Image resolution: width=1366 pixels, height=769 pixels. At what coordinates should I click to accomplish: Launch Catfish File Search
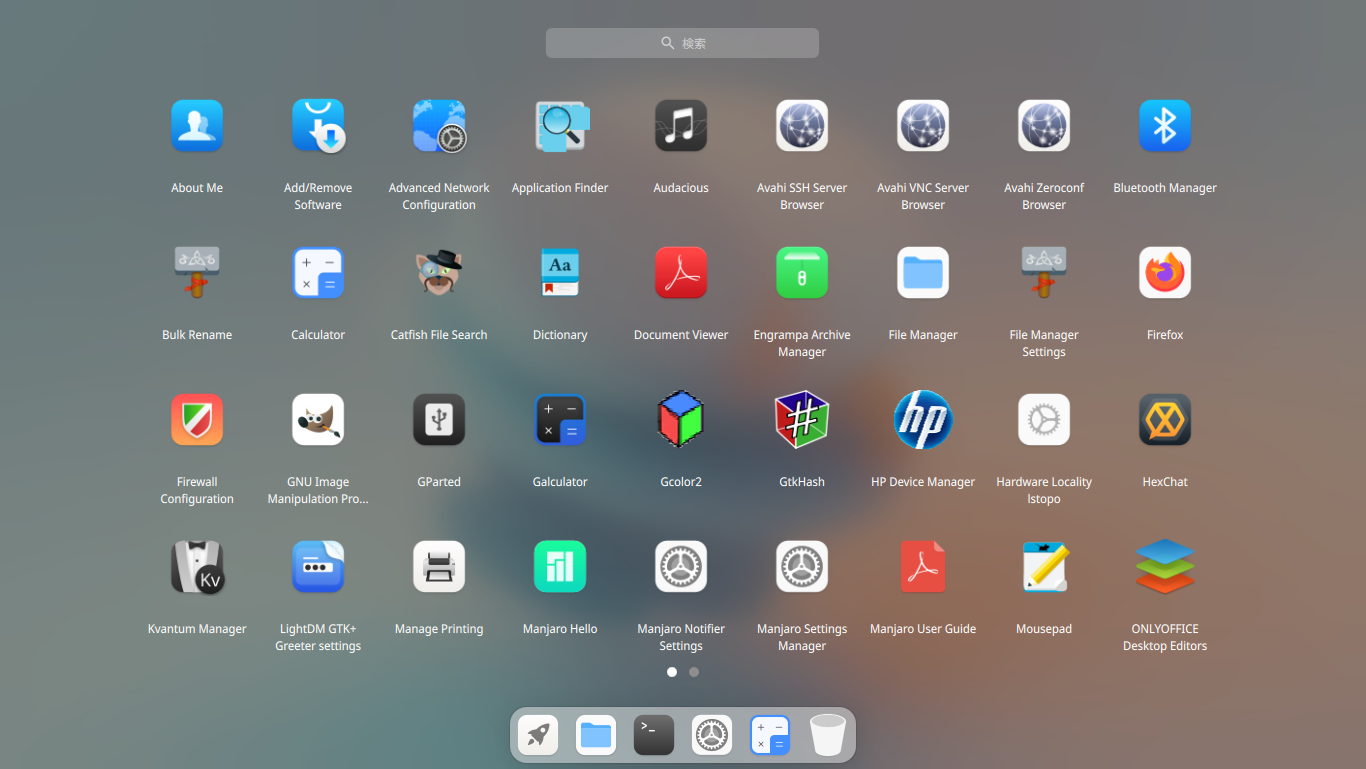[x=439, y=273]
